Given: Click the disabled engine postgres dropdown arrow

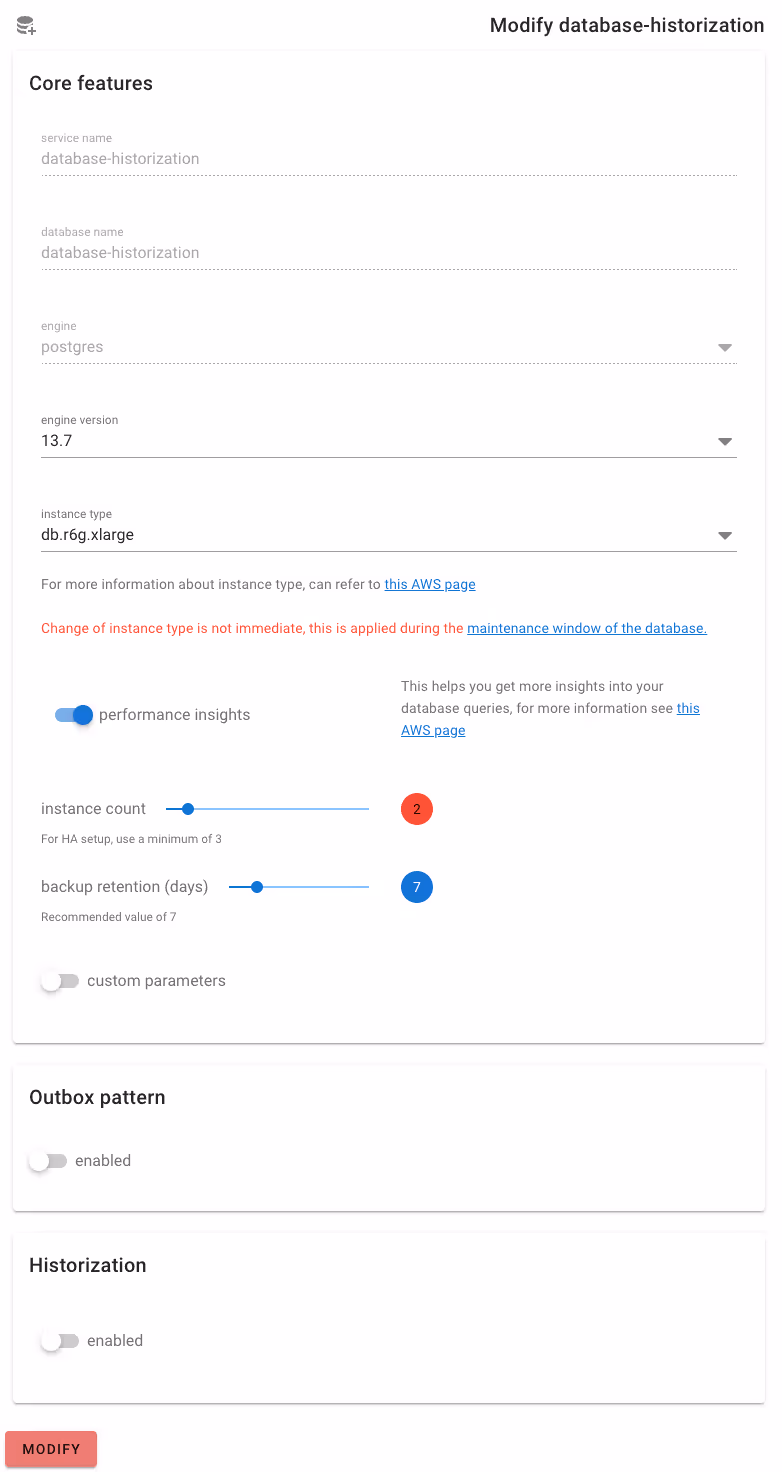Looking at the screenshot, I should (725, 347).
